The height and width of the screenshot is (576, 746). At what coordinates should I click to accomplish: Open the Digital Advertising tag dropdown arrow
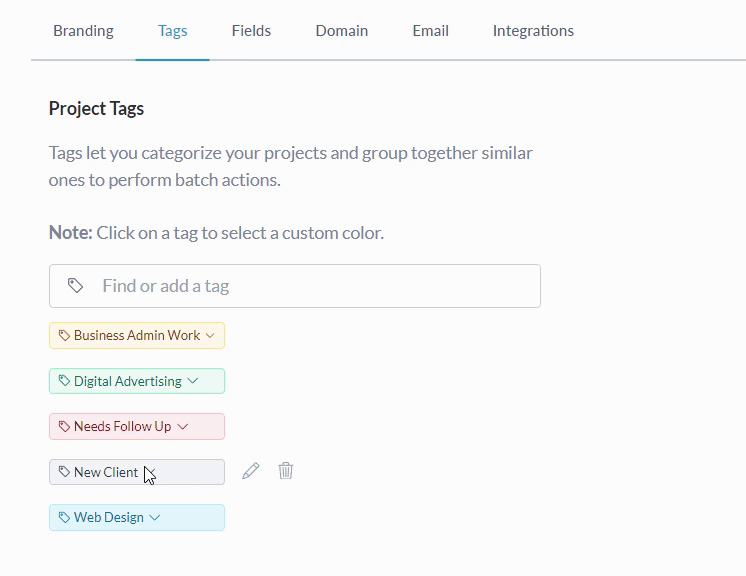[193, 381]
